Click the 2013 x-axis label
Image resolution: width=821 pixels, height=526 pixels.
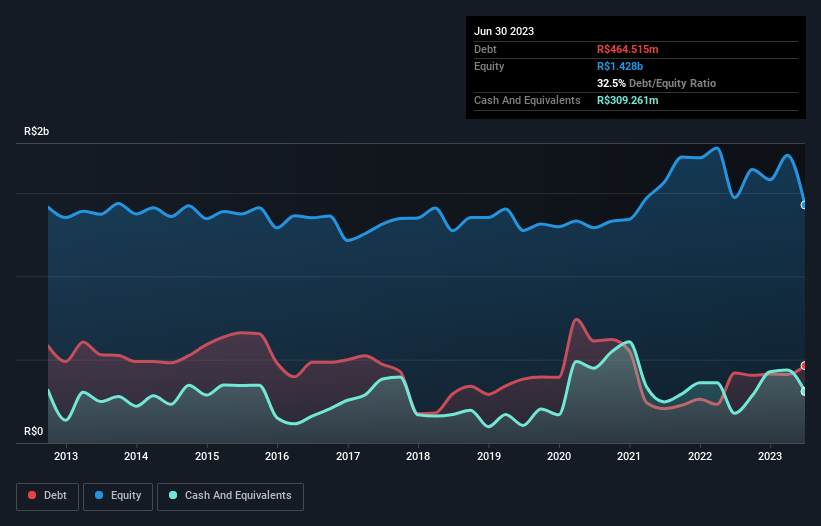66,456
